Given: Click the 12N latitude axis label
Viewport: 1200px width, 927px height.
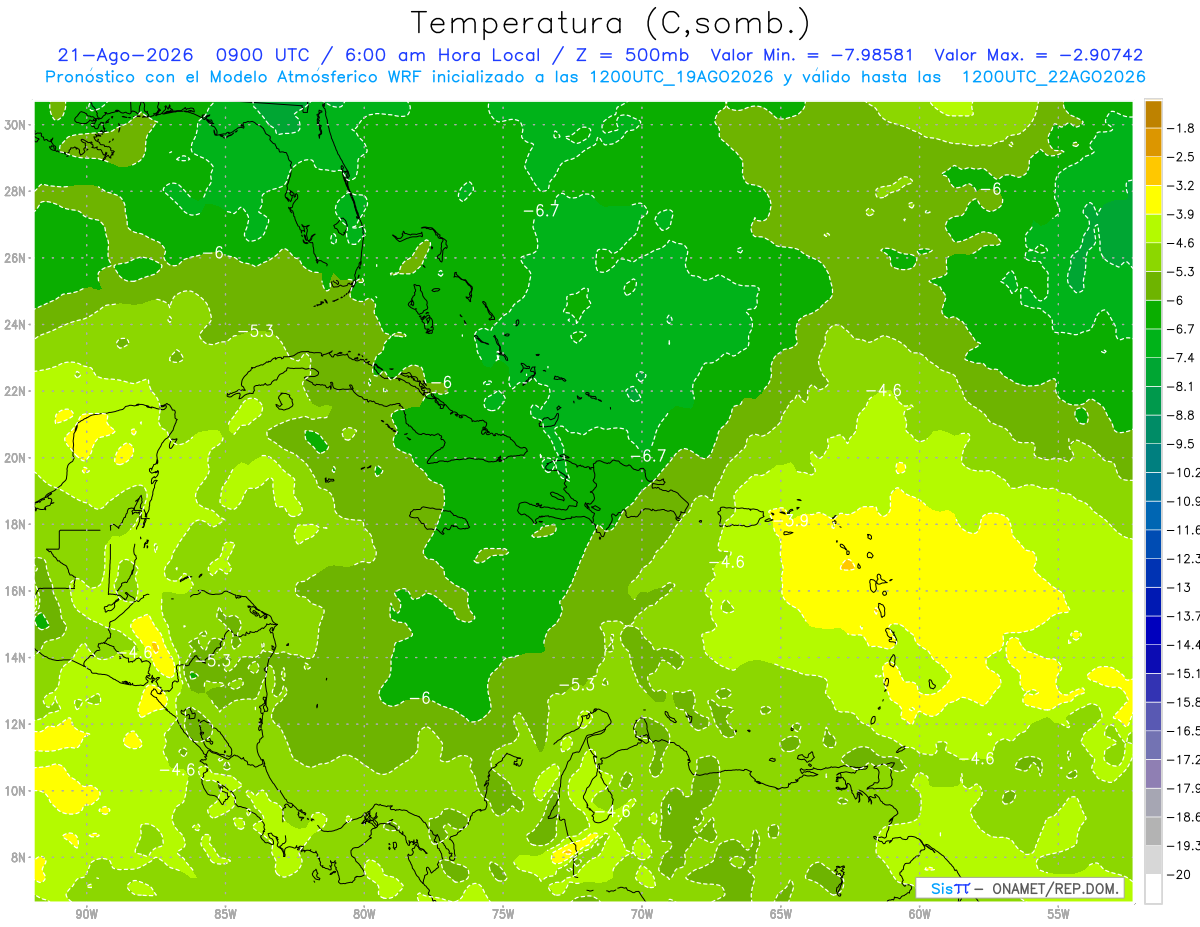Looking at the screenshot, I should coord(16,724).
